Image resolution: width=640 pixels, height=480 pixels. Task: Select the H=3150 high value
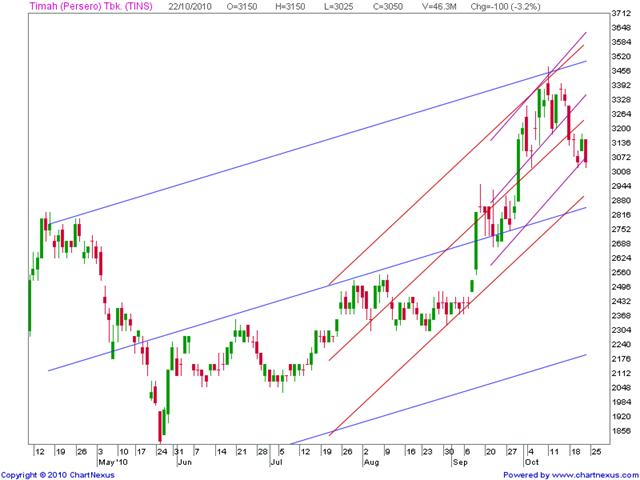pyautogui.click(x=290, y=7)
